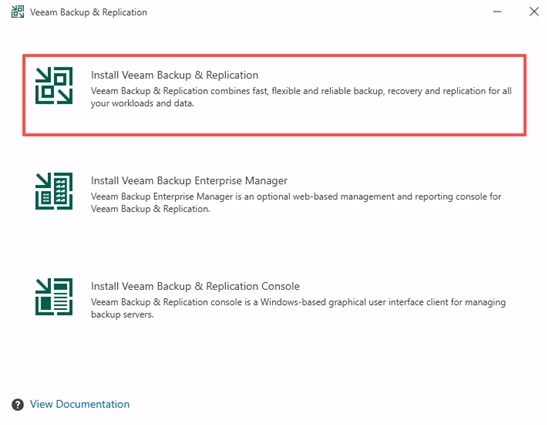Click the Backup & Replication Console install icon
547x425 pixels.
(x=54, y=297)
